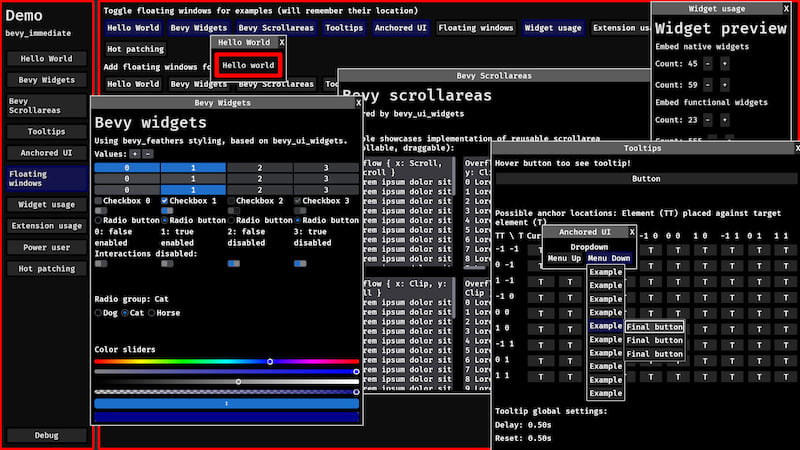
Task: Toggle Hello World in the top toggle row
Action: 133,28
